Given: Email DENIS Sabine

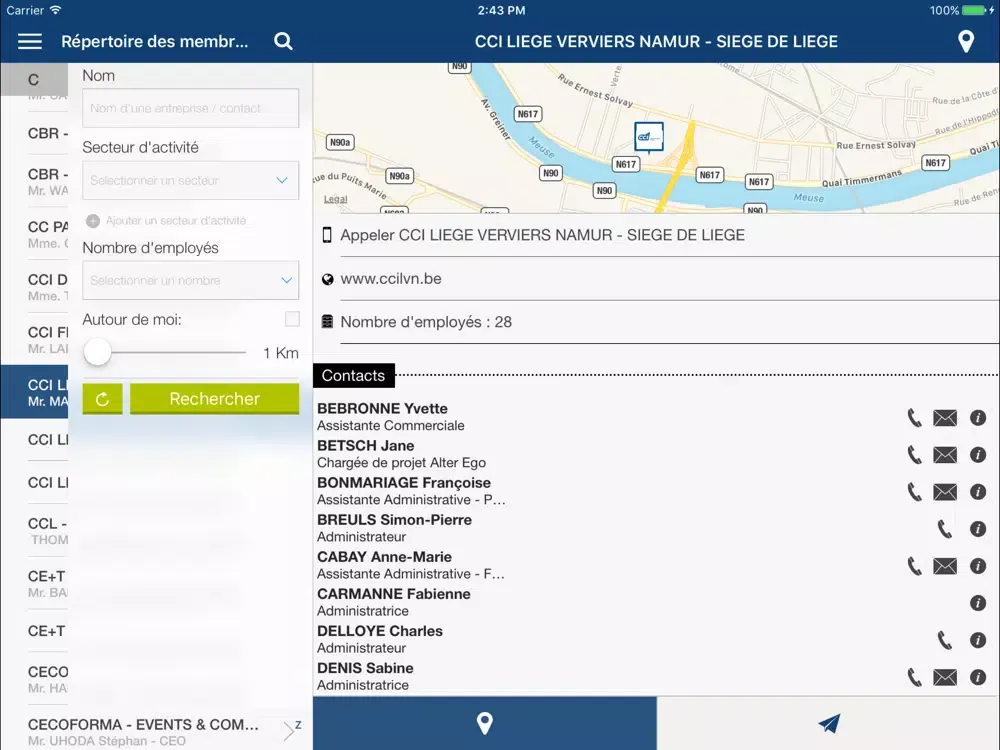Looking at the screenshot, I should pos(945,677).
